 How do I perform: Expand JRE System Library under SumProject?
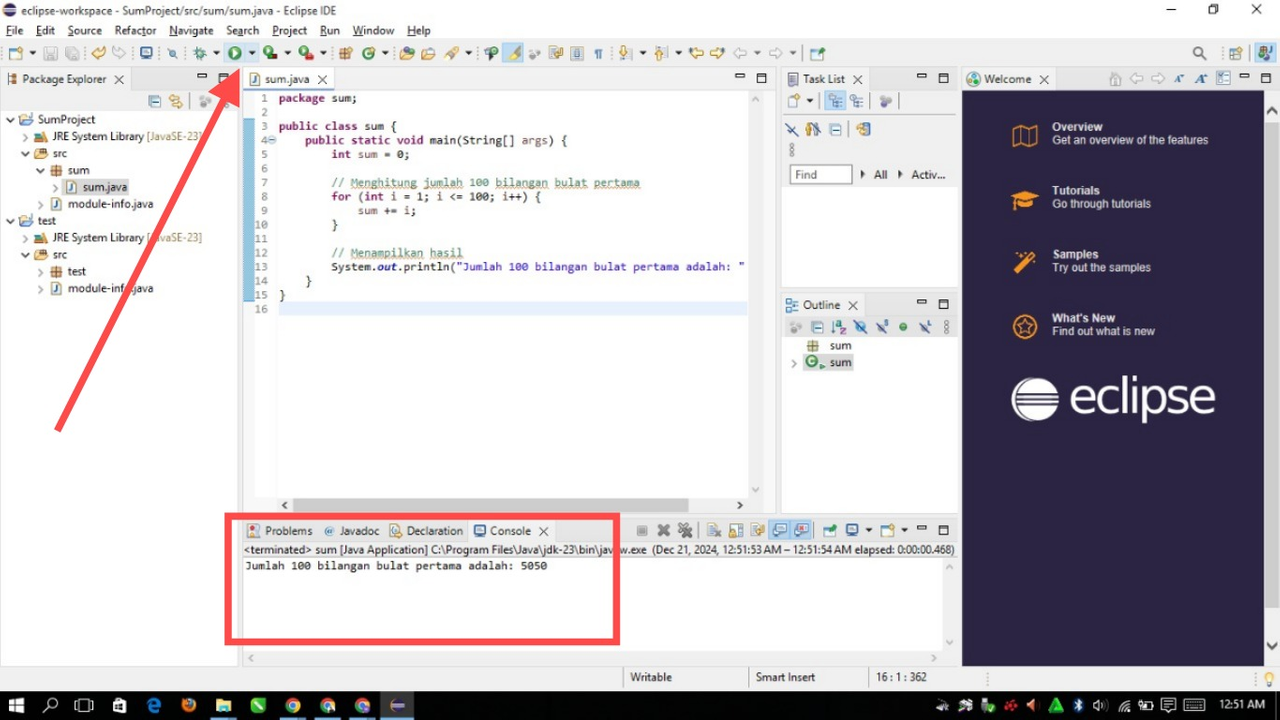(26, 136)
